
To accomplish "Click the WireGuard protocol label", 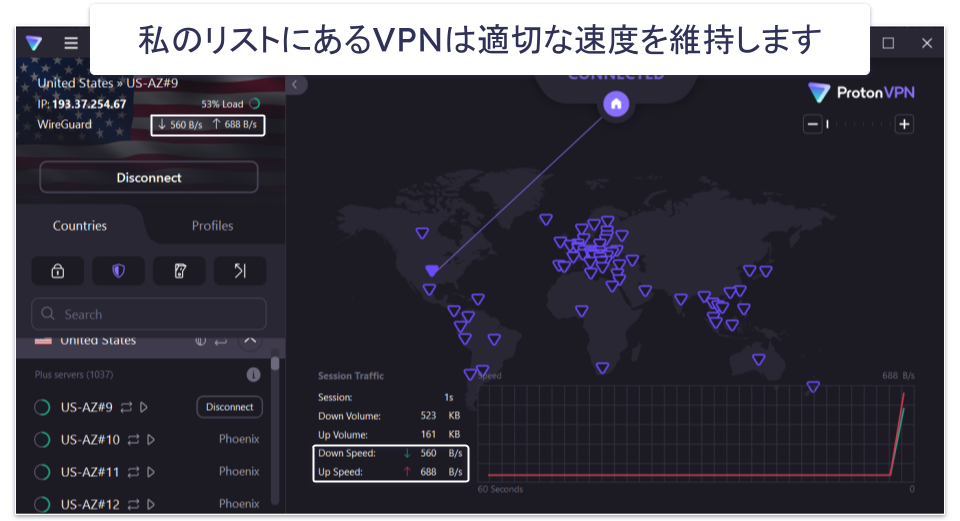I will [64, 124].
